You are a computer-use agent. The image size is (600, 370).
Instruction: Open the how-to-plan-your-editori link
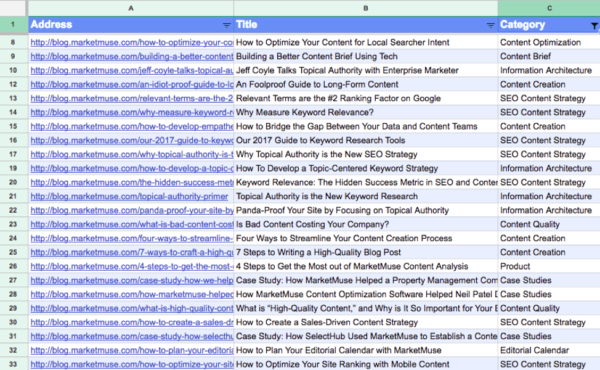[x=132, y=350]
